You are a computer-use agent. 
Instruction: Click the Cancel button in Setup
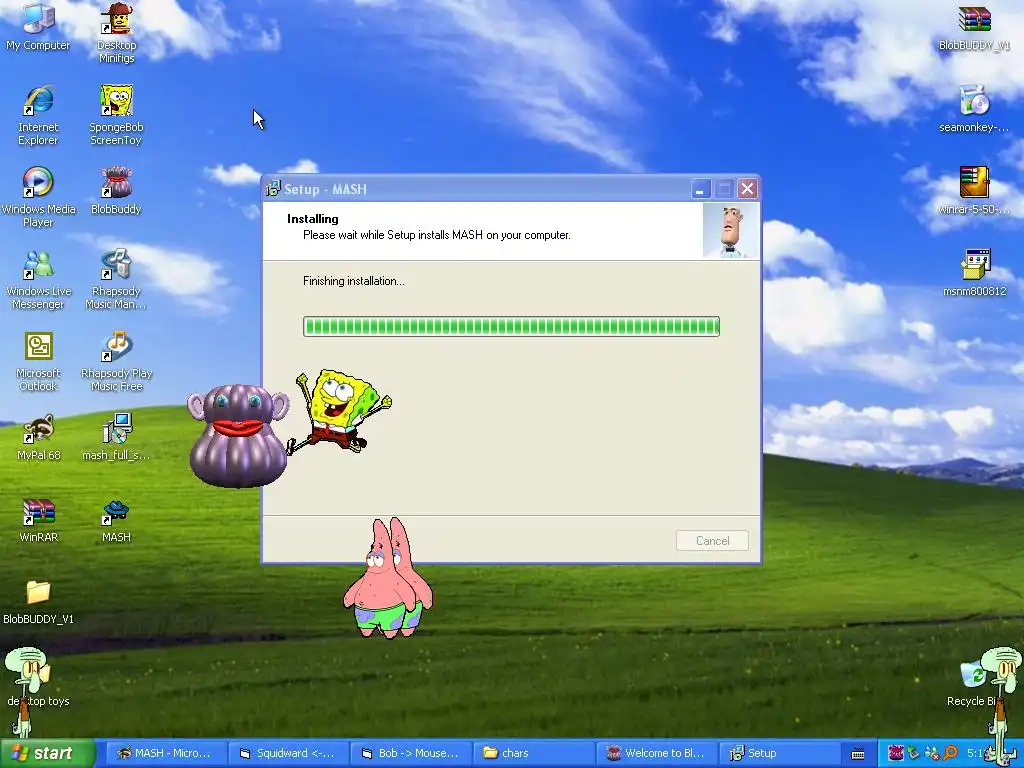point(712,541)
